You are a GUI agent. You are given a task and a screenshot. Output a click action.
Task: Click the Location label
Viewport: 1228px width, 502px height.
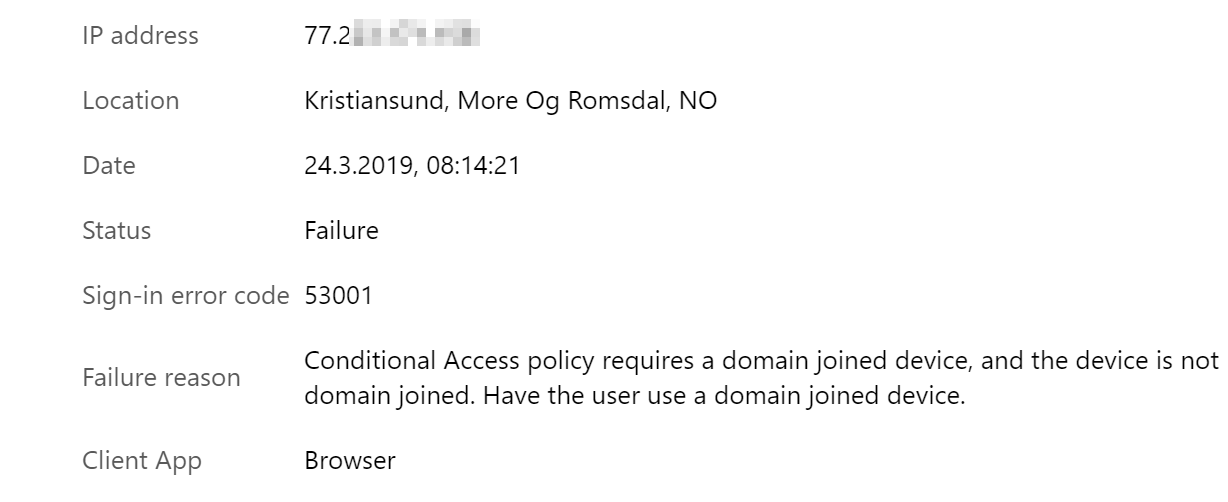131,101
